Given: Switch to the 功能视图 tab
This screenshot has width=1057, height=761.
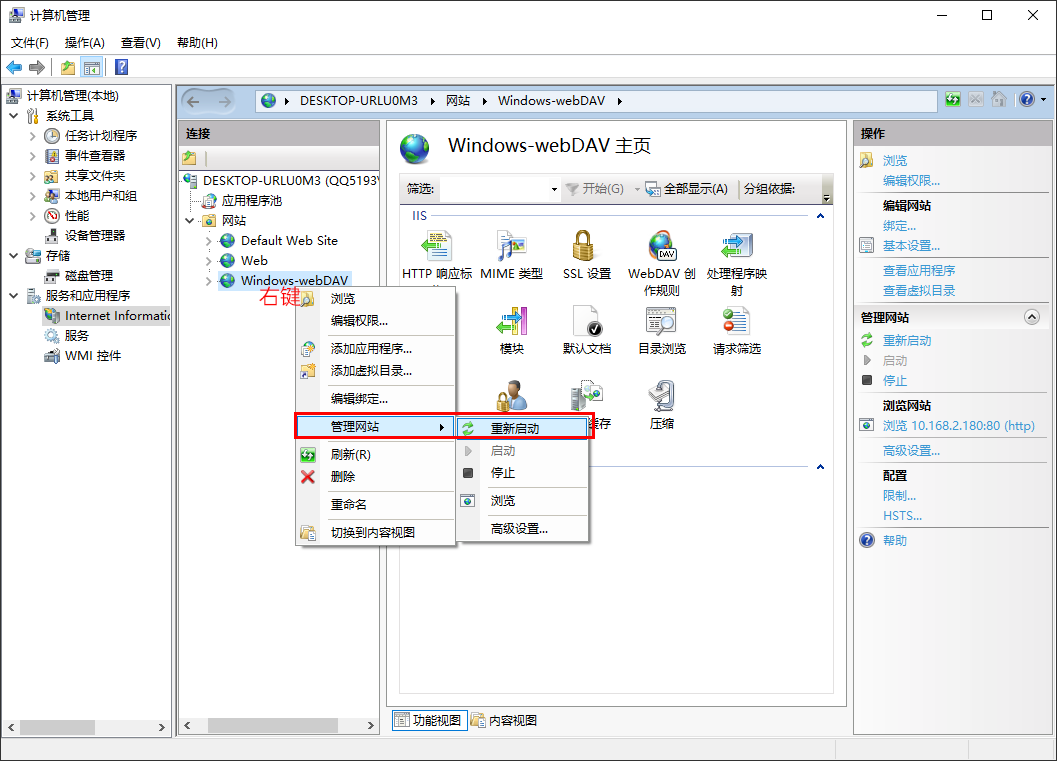Looking at the screenshot, I should (x=429, y=721).
